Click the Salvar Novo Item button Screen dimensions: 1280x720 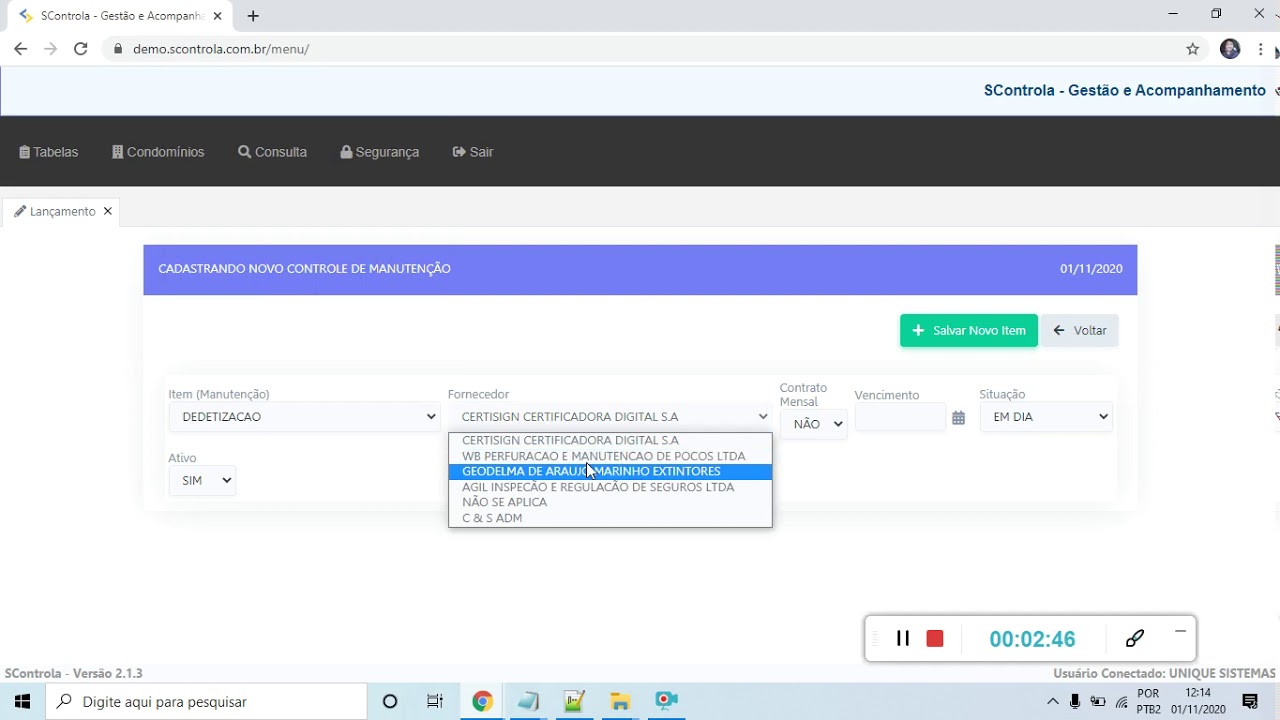969,330
